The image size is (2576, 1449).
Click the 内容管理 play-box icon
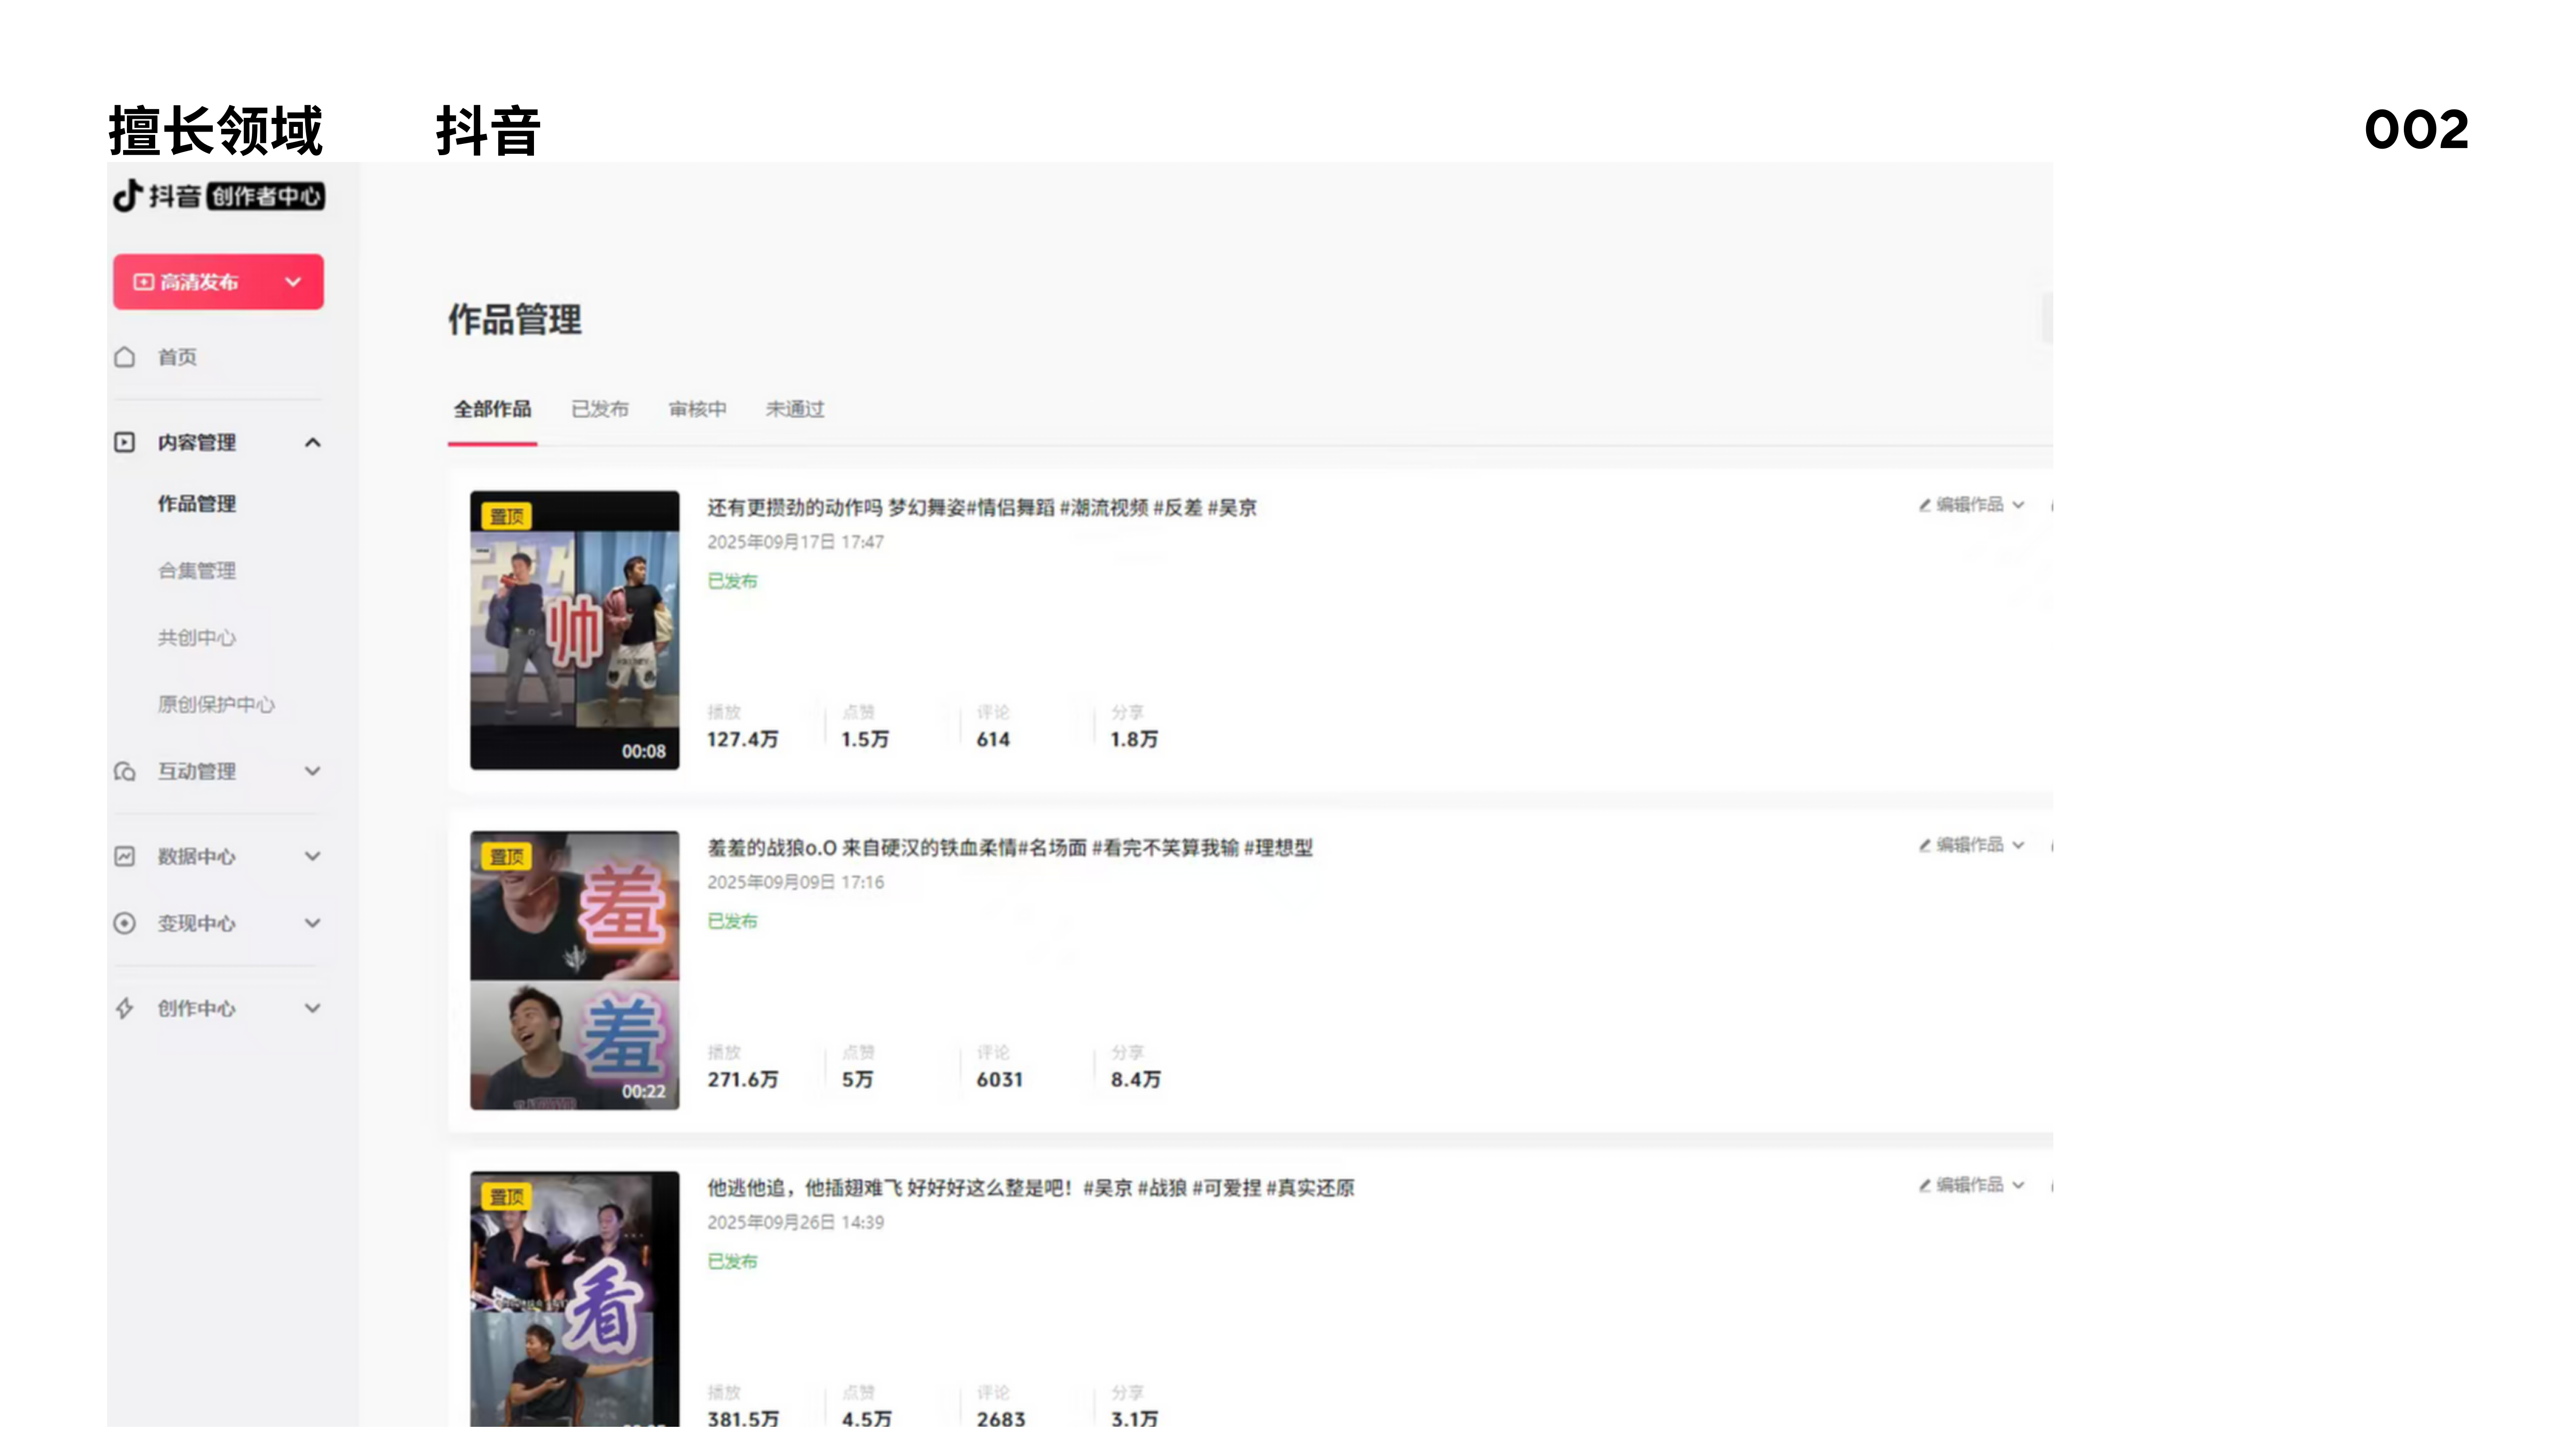pos(124,442)
